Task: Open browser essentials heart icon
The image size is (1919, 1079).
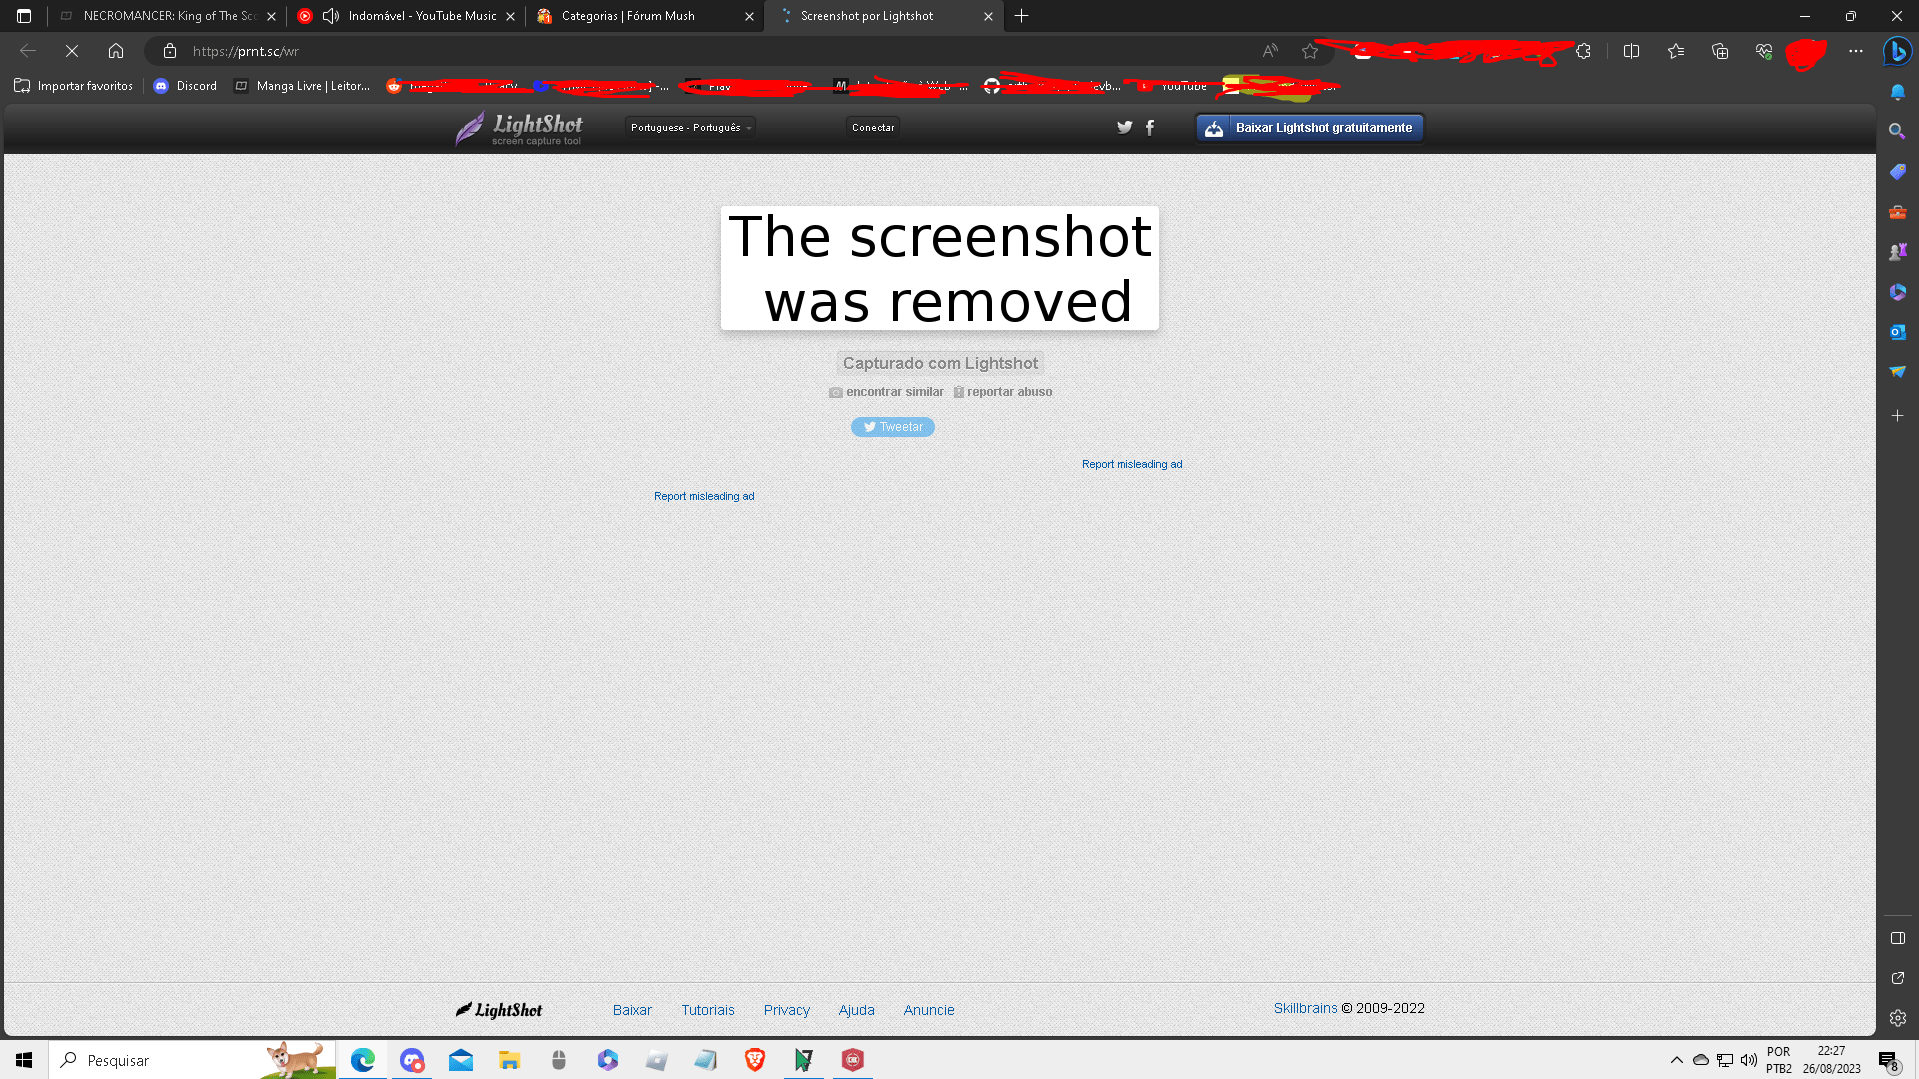Action: (x=1764, y=51)
